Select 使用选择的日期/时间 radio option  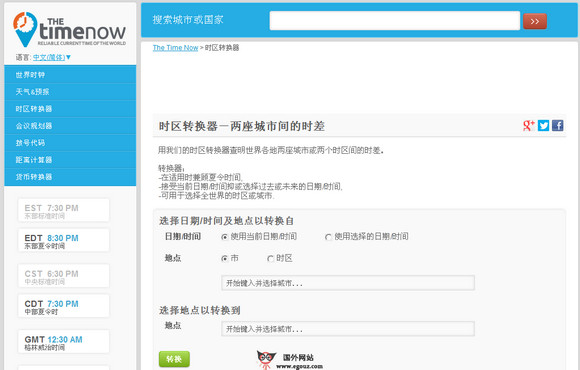point(328,237)
